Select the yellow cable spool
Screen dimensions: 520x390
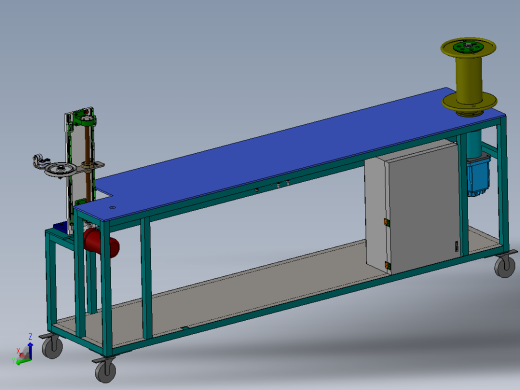coord(469,77)
